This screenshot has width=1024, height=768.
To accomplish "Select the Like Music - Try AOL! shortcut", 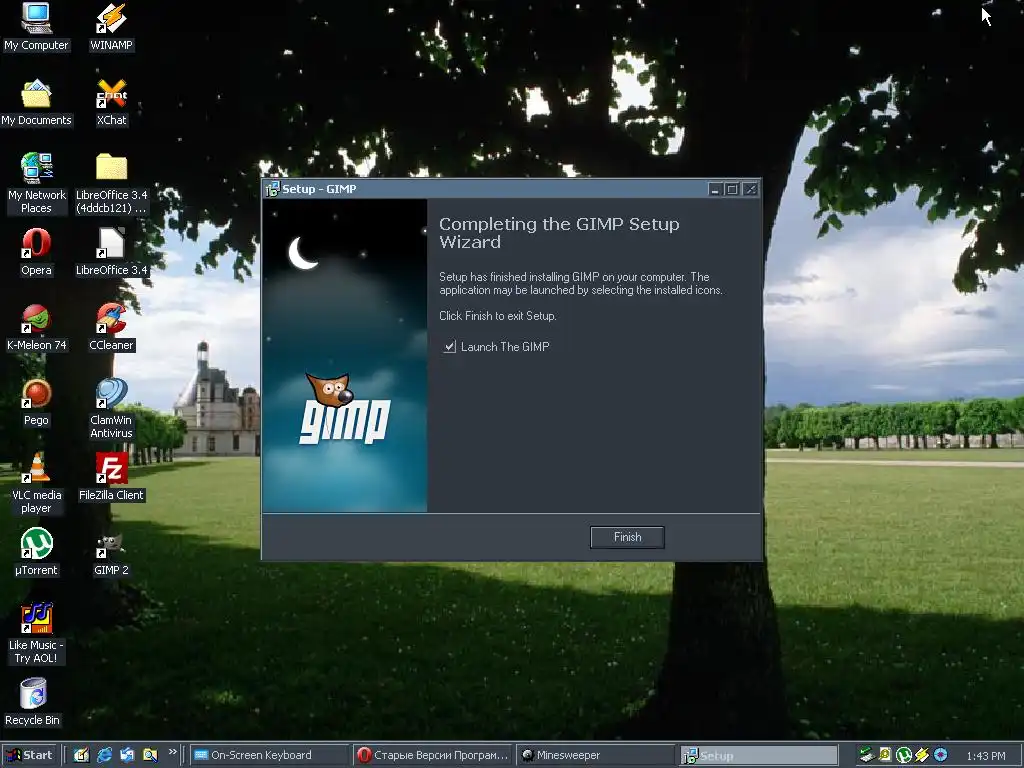I will (36, 634).
